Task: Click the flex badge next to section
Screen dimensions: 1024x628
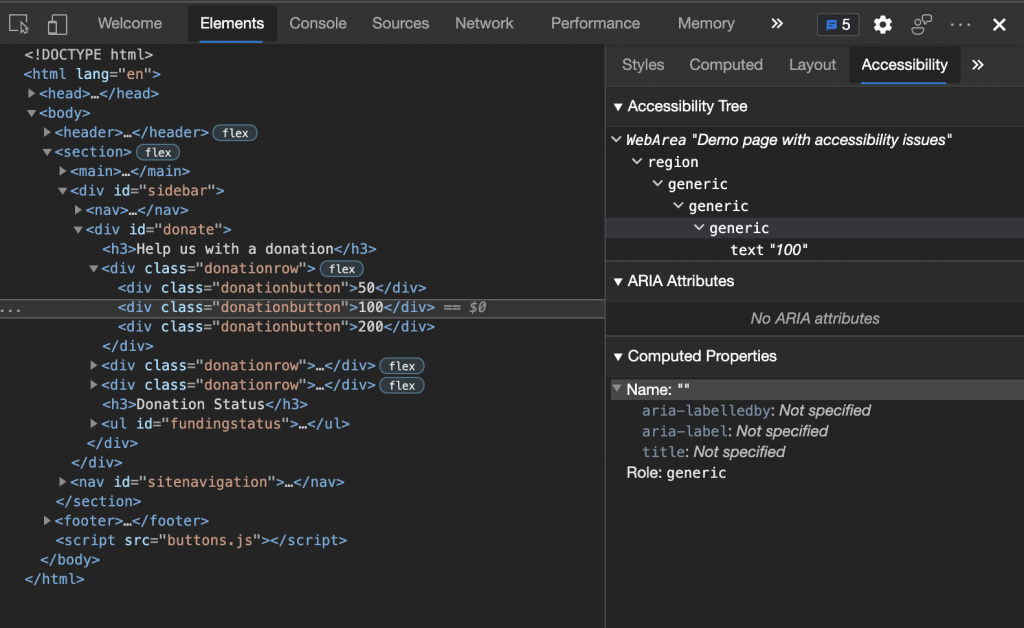Action: click(157, 152)
